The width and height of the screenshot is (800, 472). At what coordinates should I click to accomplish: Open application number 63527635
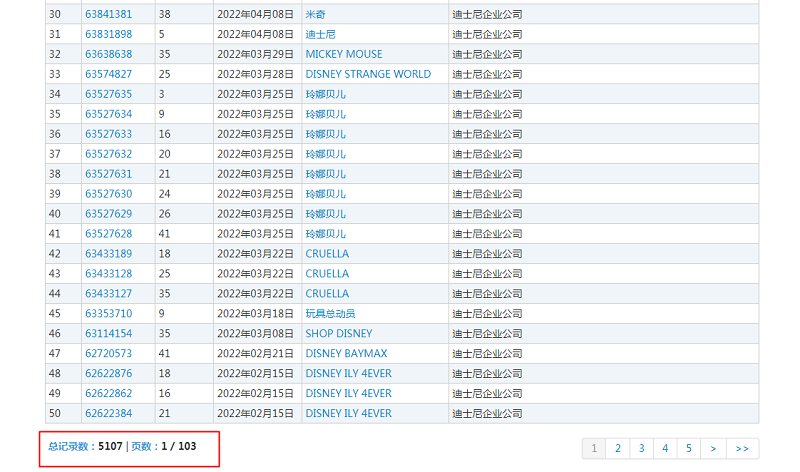tap(108, 94)
